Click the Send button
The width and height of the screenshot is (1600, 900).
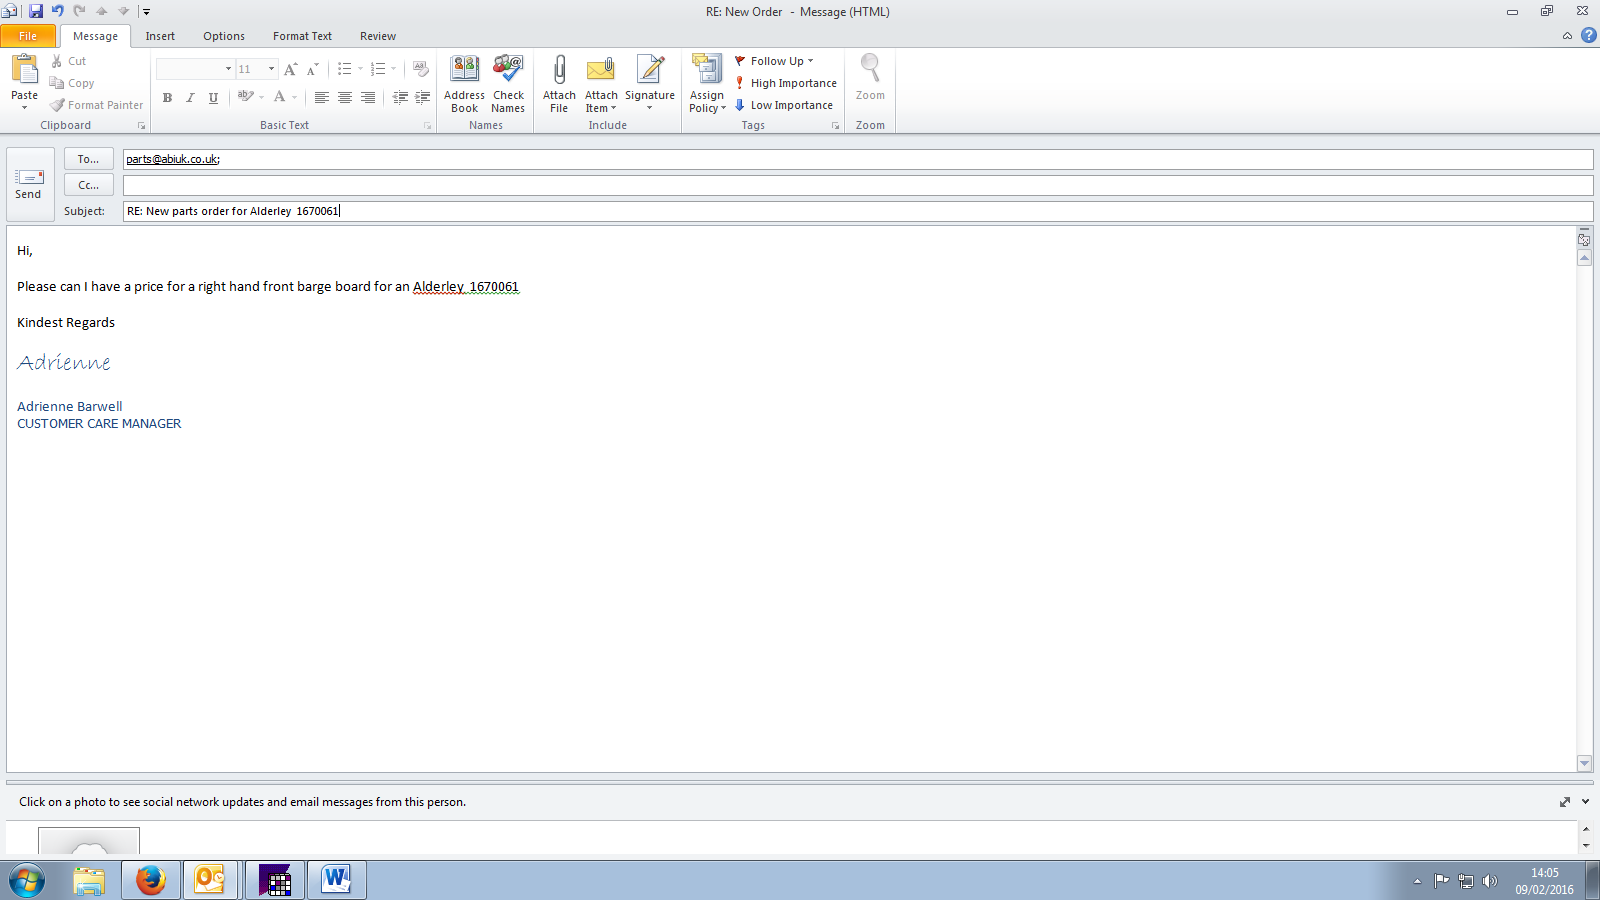pyautogui.click(x=29, y=185)
